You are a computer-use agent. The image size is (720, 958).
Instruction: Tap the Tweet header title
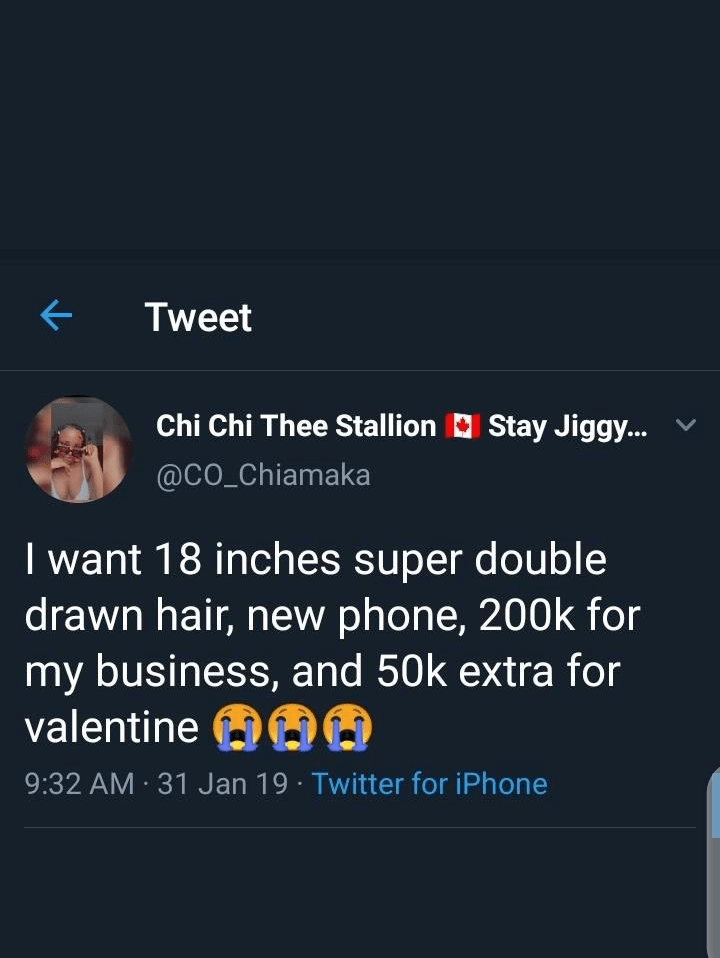click(x=198, y=317)
